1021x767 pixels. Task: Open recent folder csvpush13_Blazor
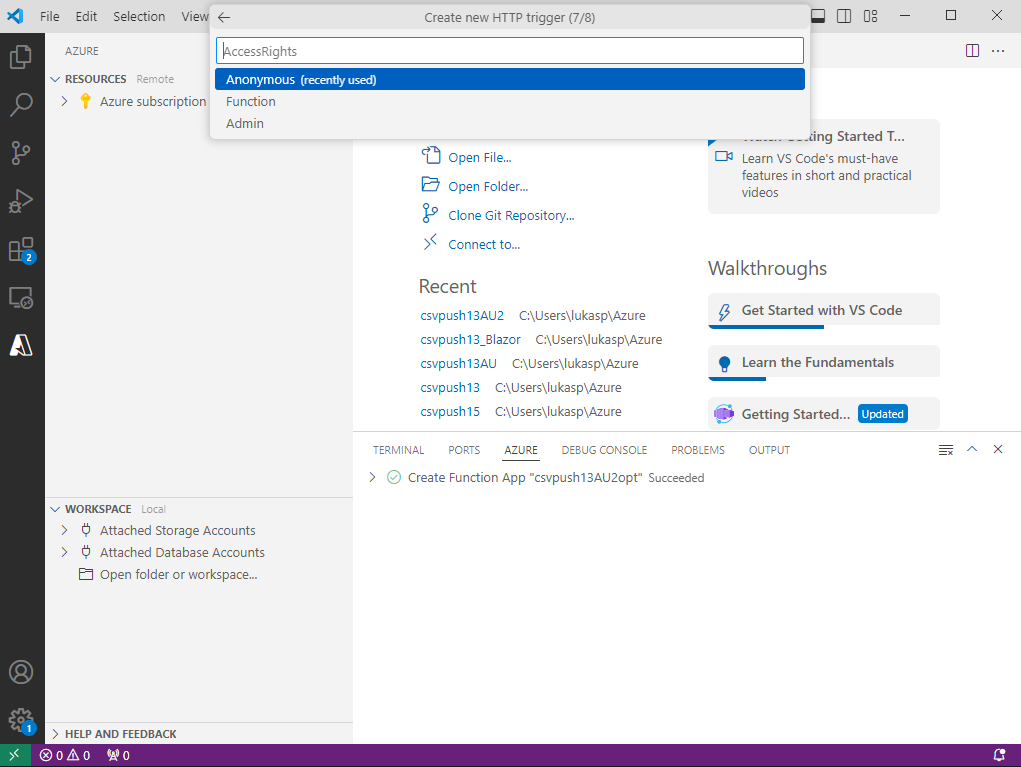click(x=470, y=340)
